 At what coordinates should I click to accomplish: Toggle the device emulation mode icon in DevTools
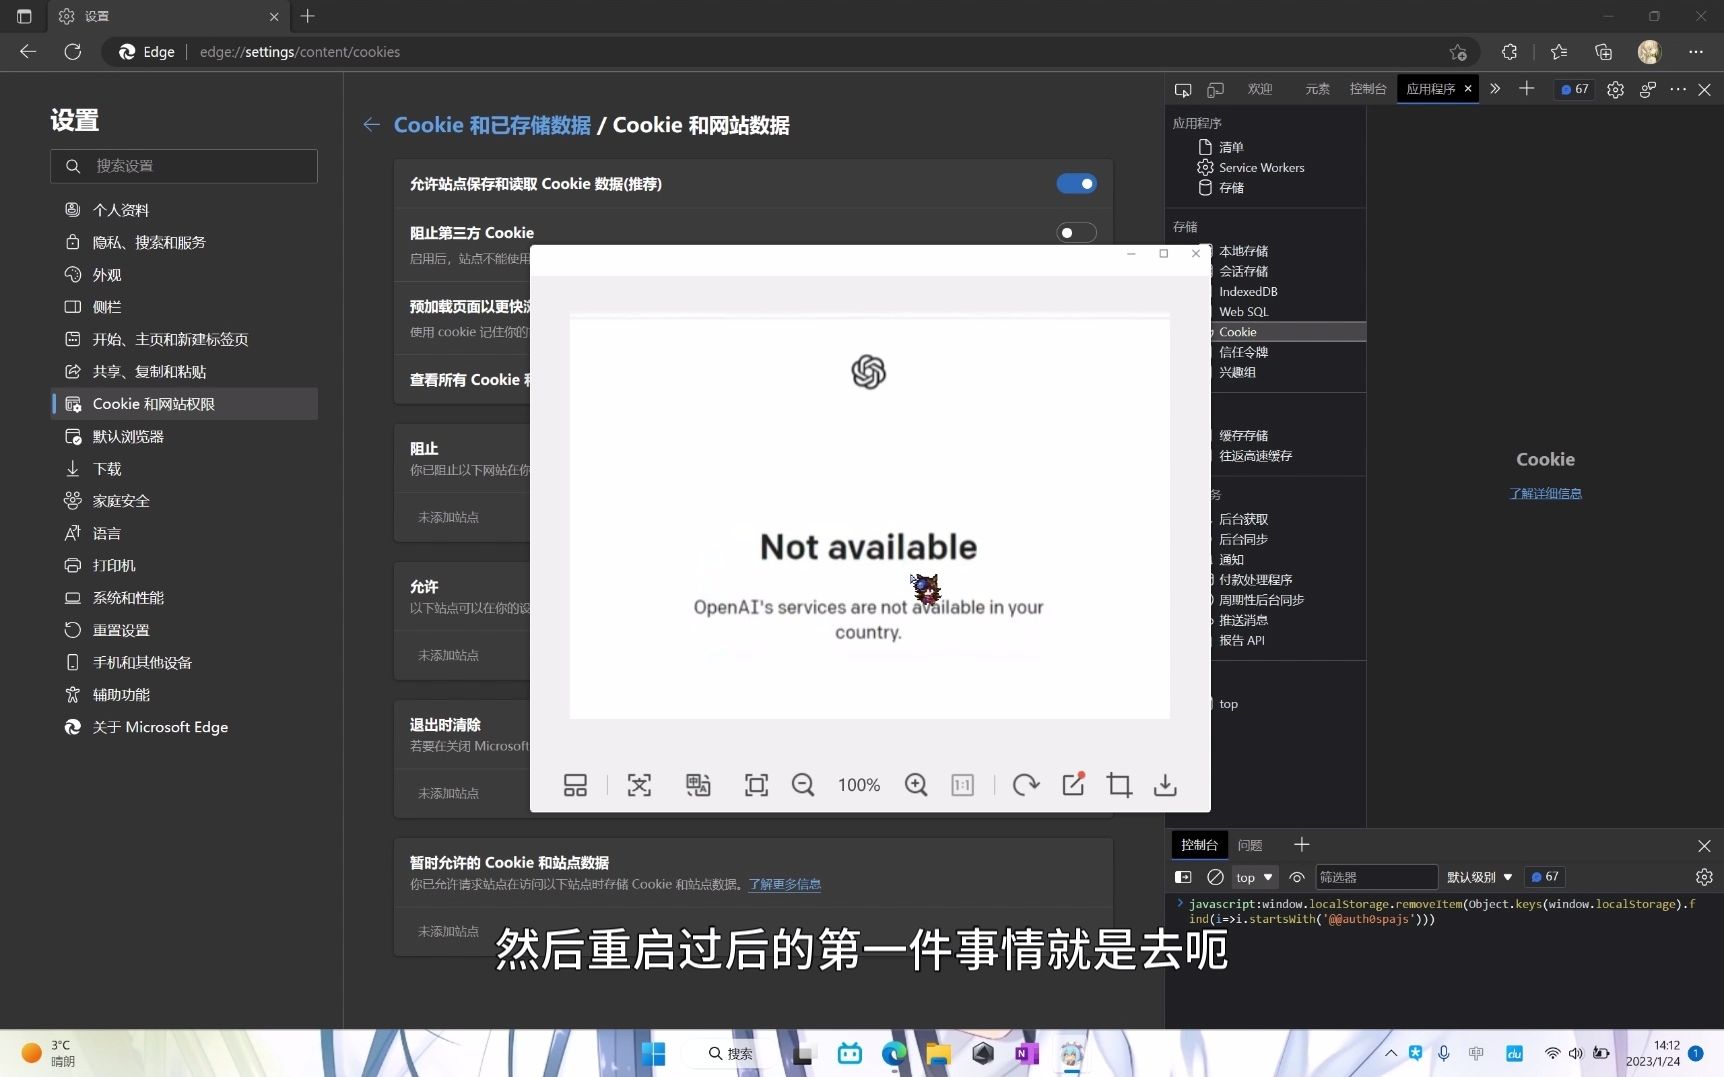[1216, 89]
